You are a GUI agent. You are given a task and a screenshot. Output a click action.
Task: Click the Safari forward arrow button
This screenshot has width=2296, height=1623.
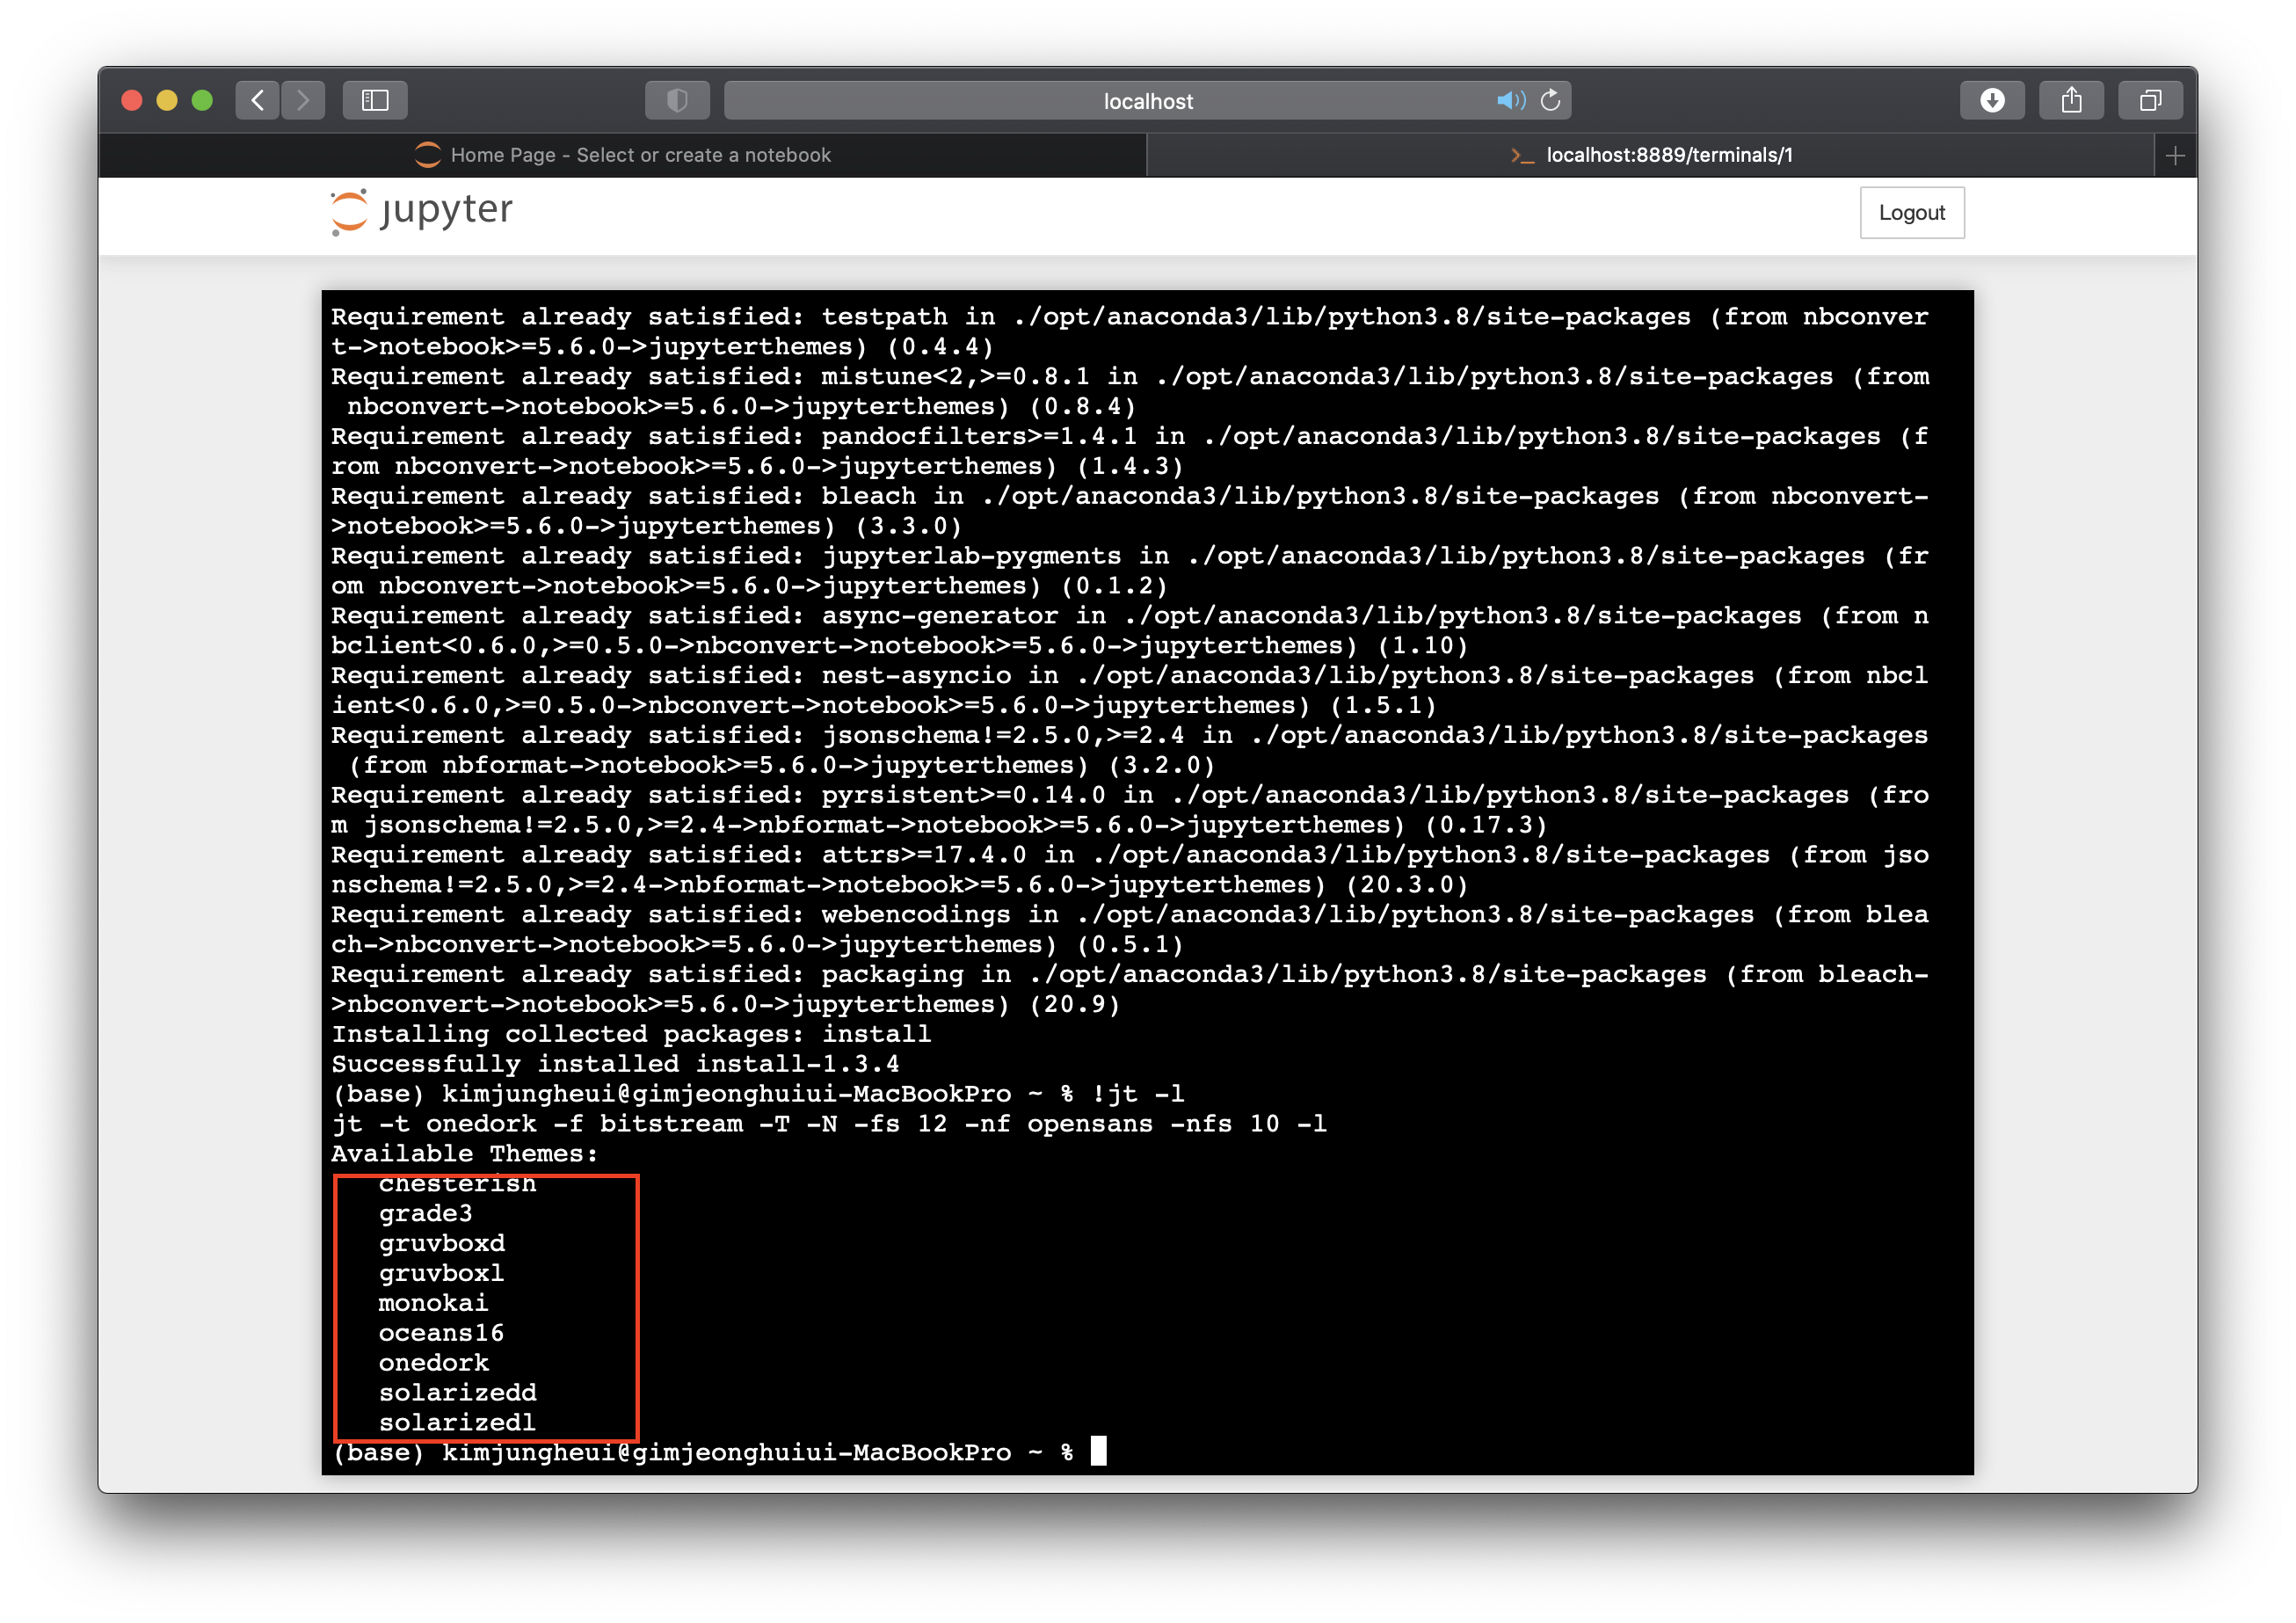tap(303, 100)
